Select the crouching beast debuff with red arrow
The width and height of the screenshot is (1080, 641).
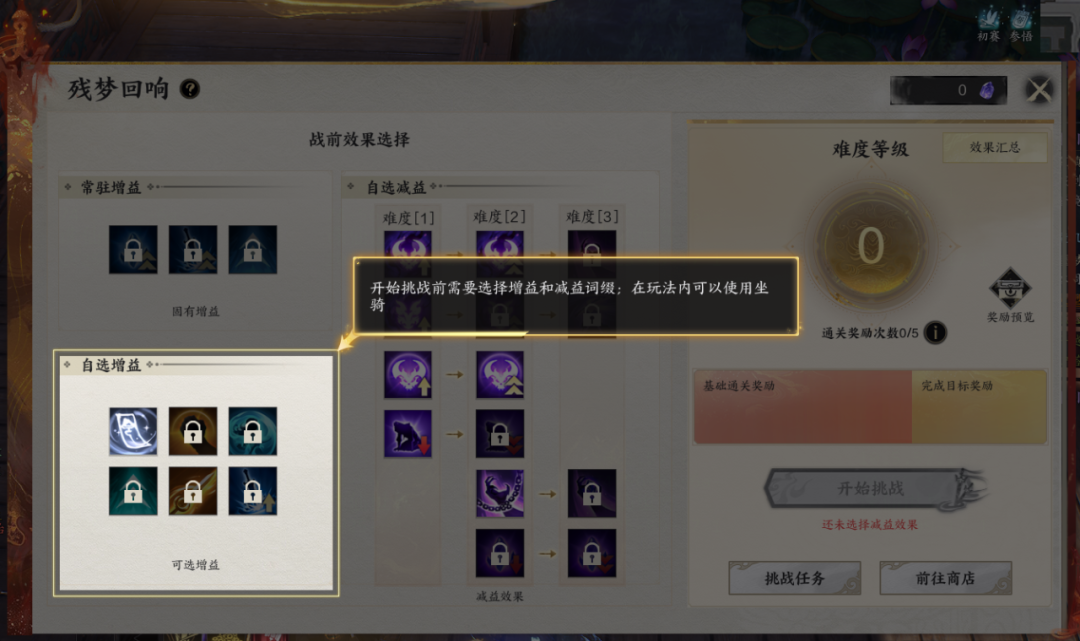coord(408,434)
